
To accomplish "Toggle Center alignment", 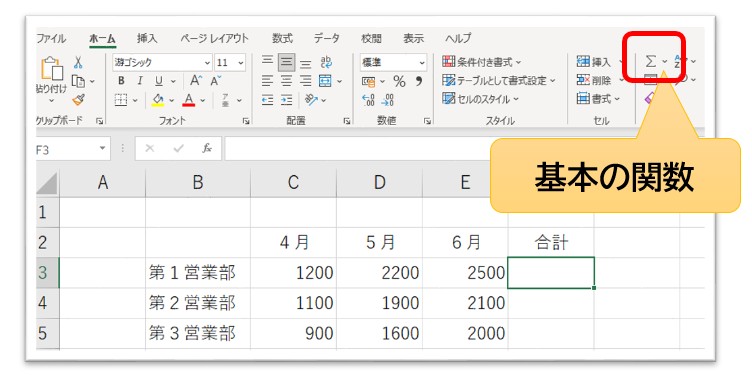I will click(286, 81).
